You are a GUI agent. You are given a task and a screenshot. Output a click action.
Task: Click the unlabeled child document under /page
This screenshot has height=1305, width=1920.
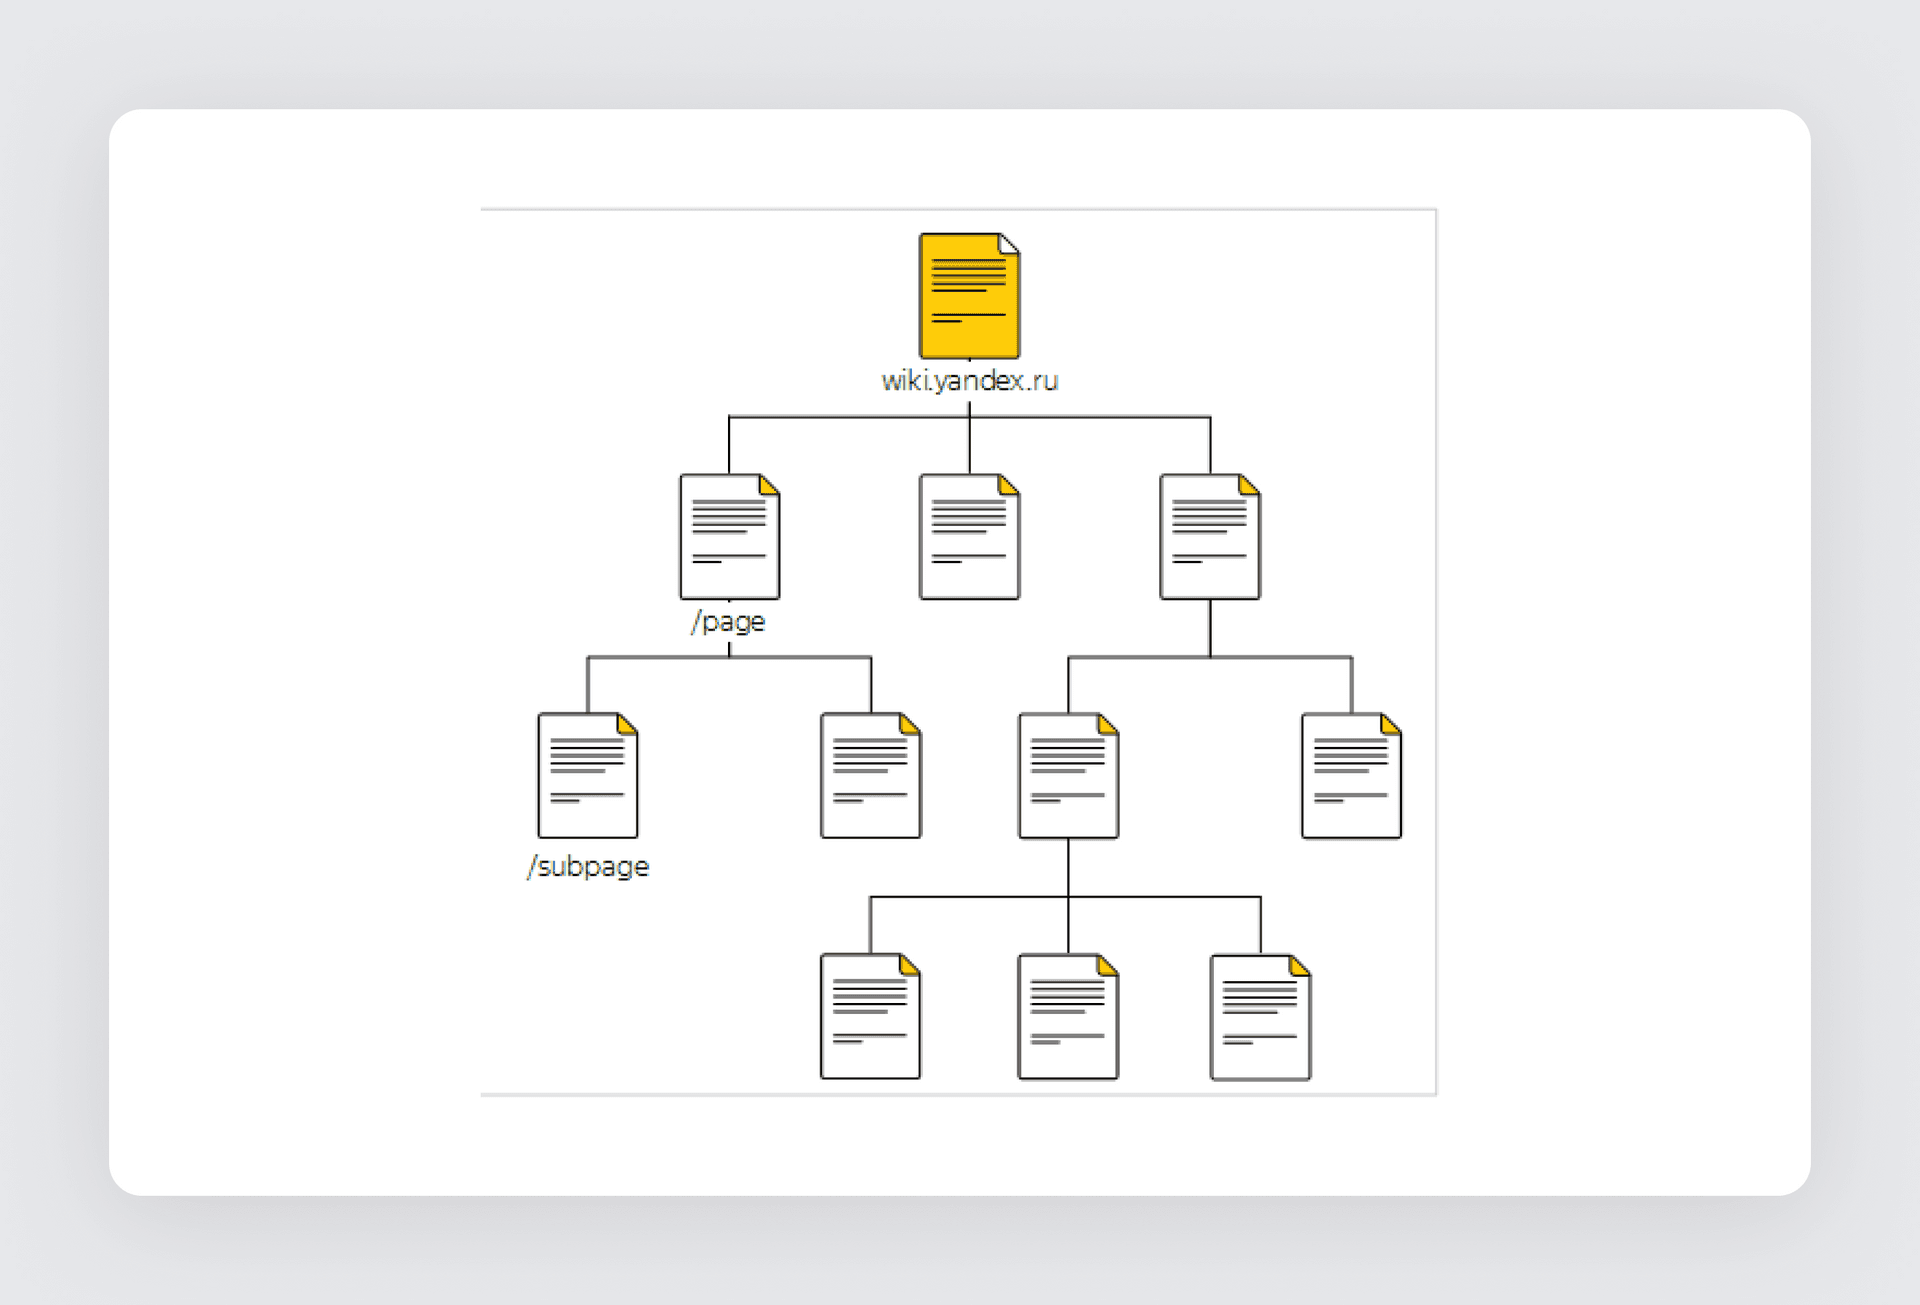pyautogui.click(x=870, y=776)
